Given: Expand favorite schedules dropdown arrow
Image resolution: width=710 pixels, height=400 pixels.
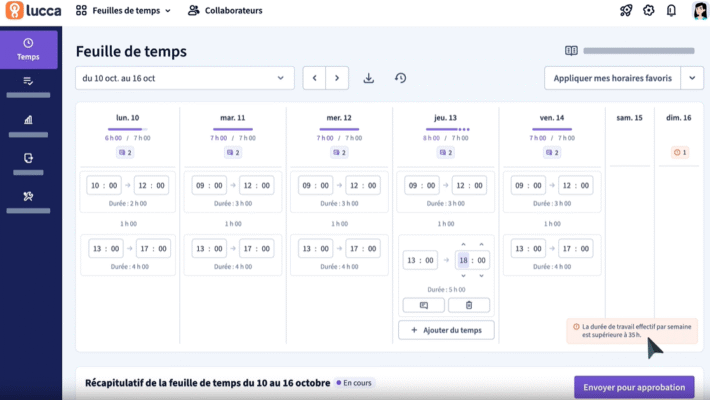Looking at the screenshot, I should tap(692, 78).
